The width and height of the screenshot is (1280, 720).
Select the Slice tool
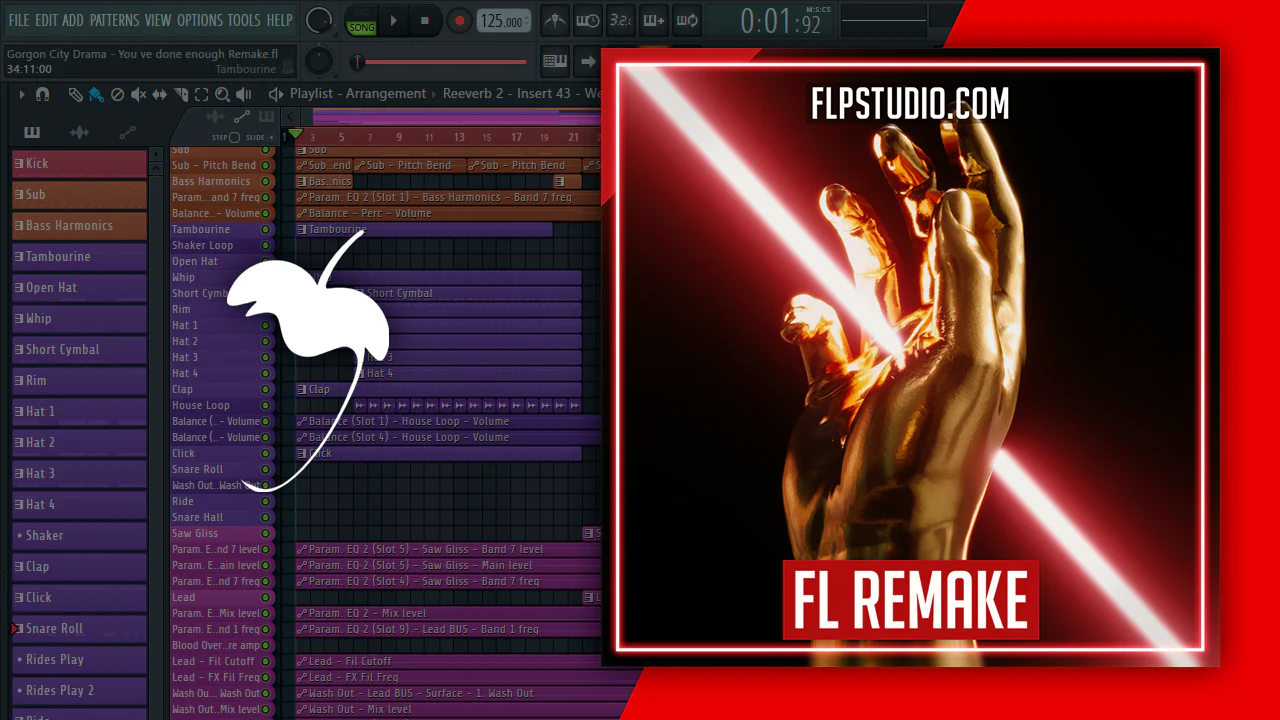[x=181, y=94]
